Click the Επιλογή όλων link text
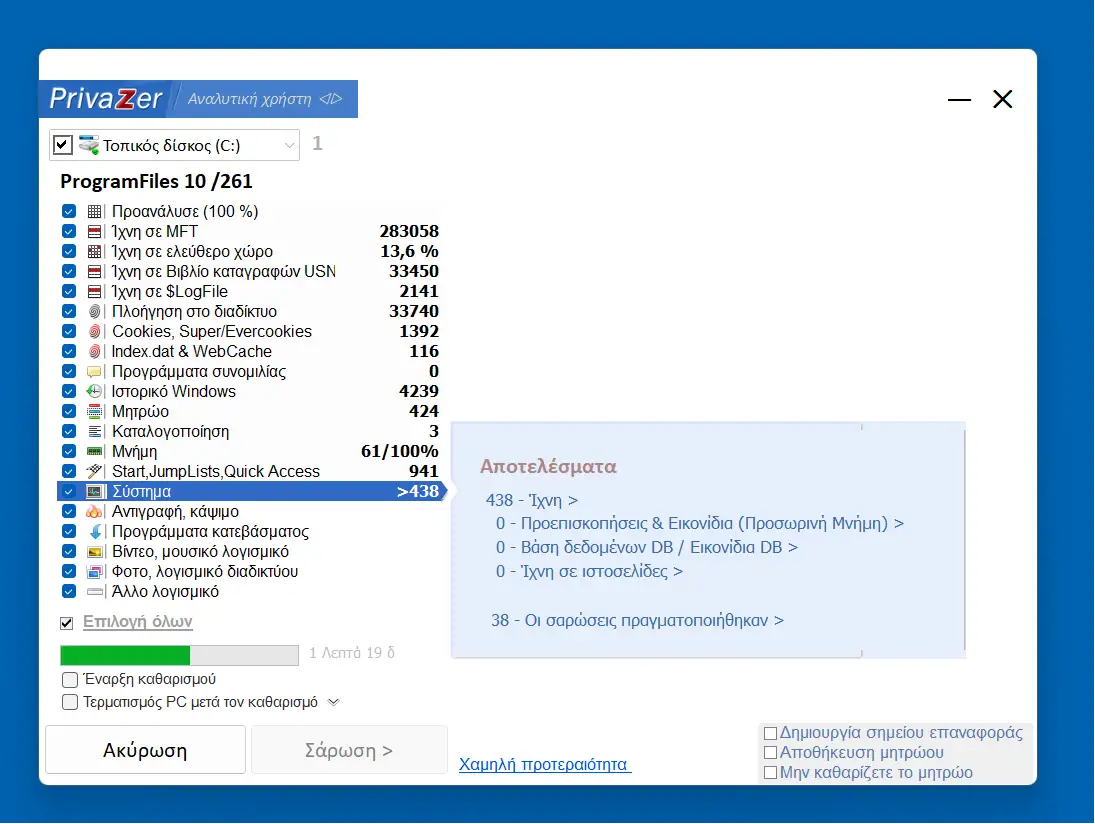 tap(138, 622)
